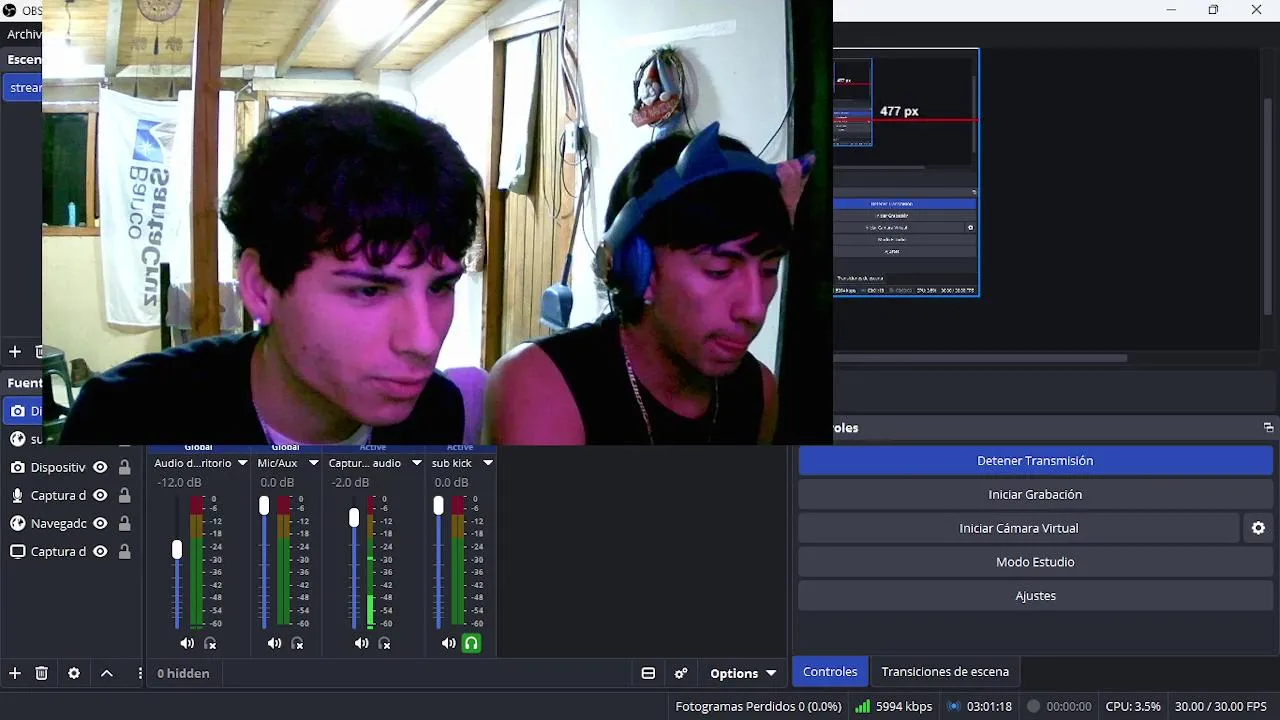
Task: Click the sub kick volume fader handle
Action: (x=438, y=506)
